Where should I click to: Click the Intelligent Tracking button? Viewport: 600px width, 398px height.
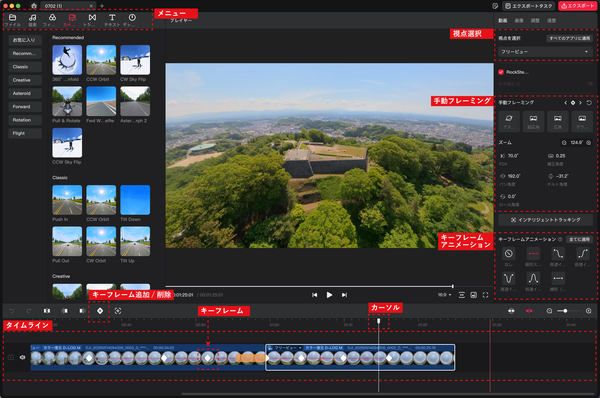(545, 220)
